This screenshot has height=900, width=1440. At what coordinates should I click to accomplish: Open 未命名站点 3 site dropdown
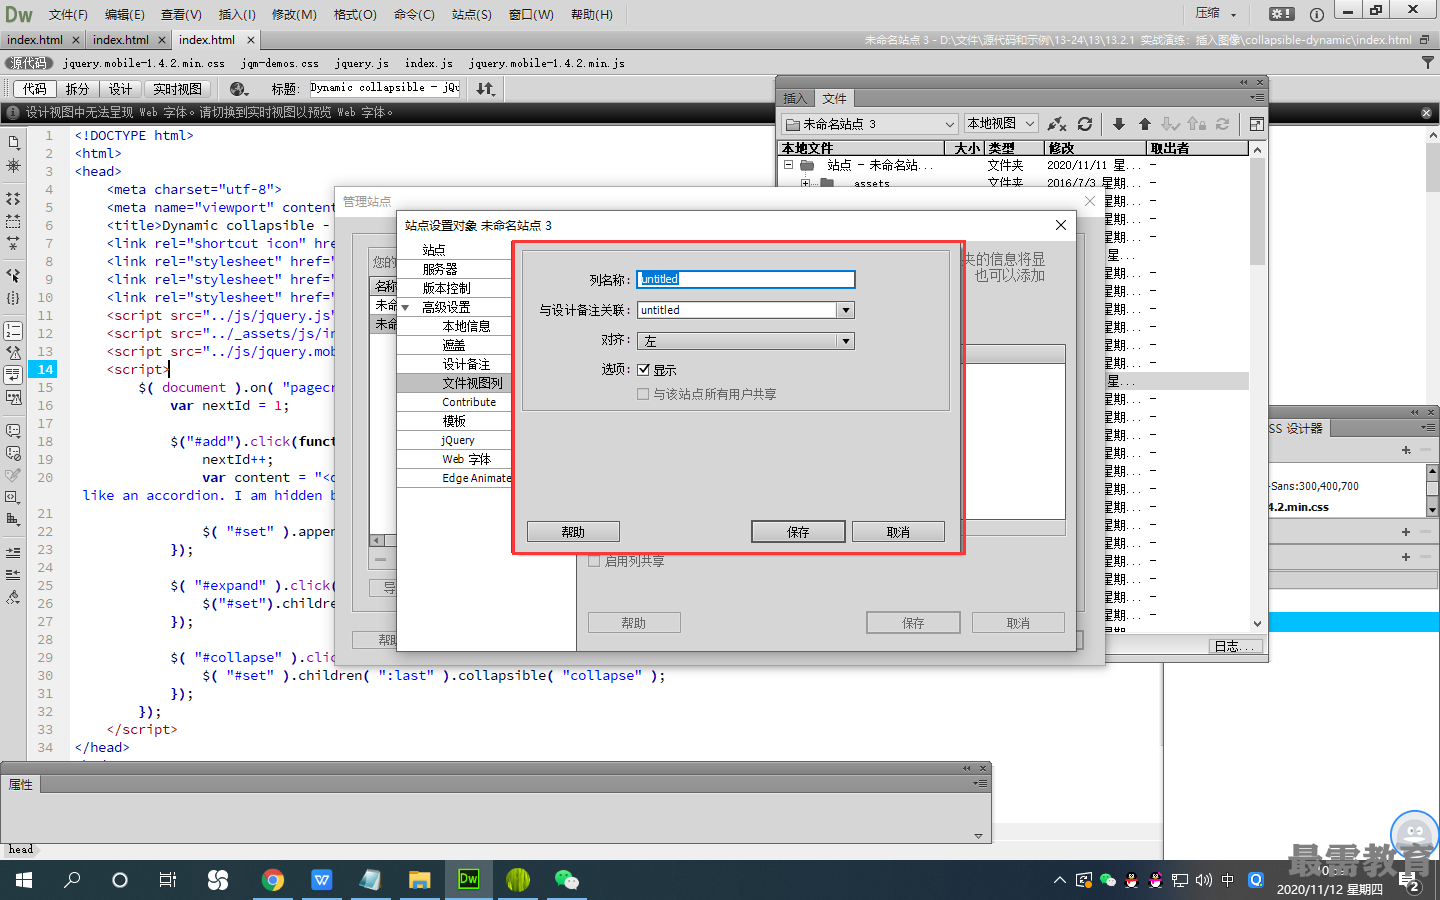(870, 124)
